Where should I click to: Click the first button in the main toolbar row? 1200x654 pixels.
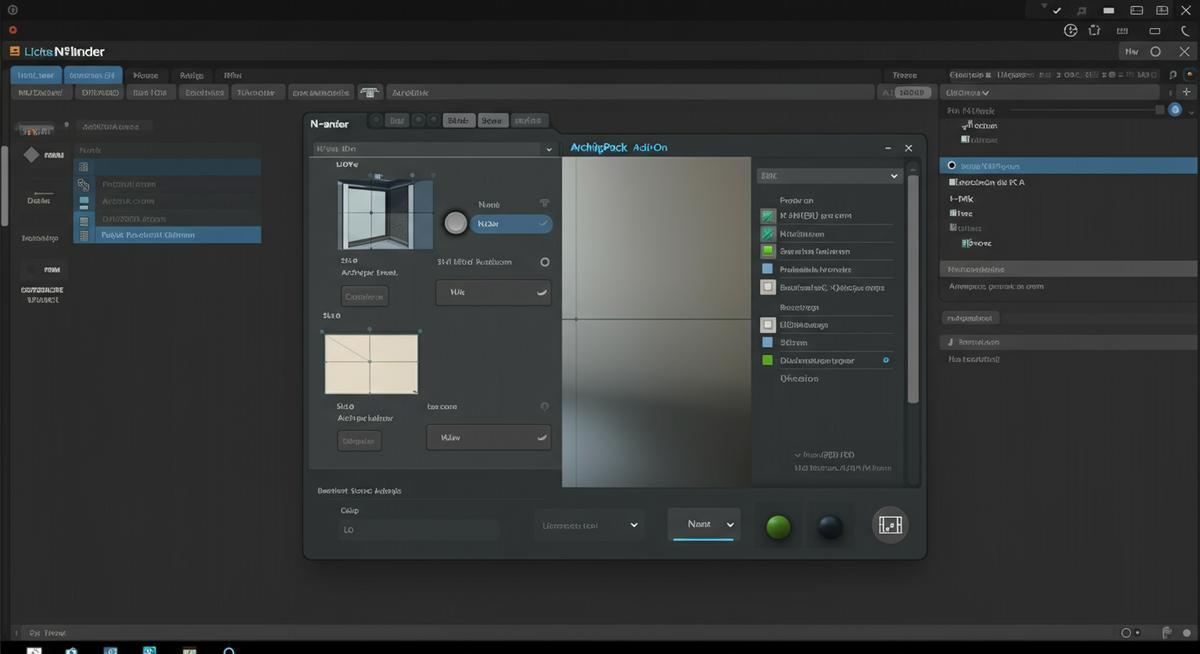[x=43, y=92]
